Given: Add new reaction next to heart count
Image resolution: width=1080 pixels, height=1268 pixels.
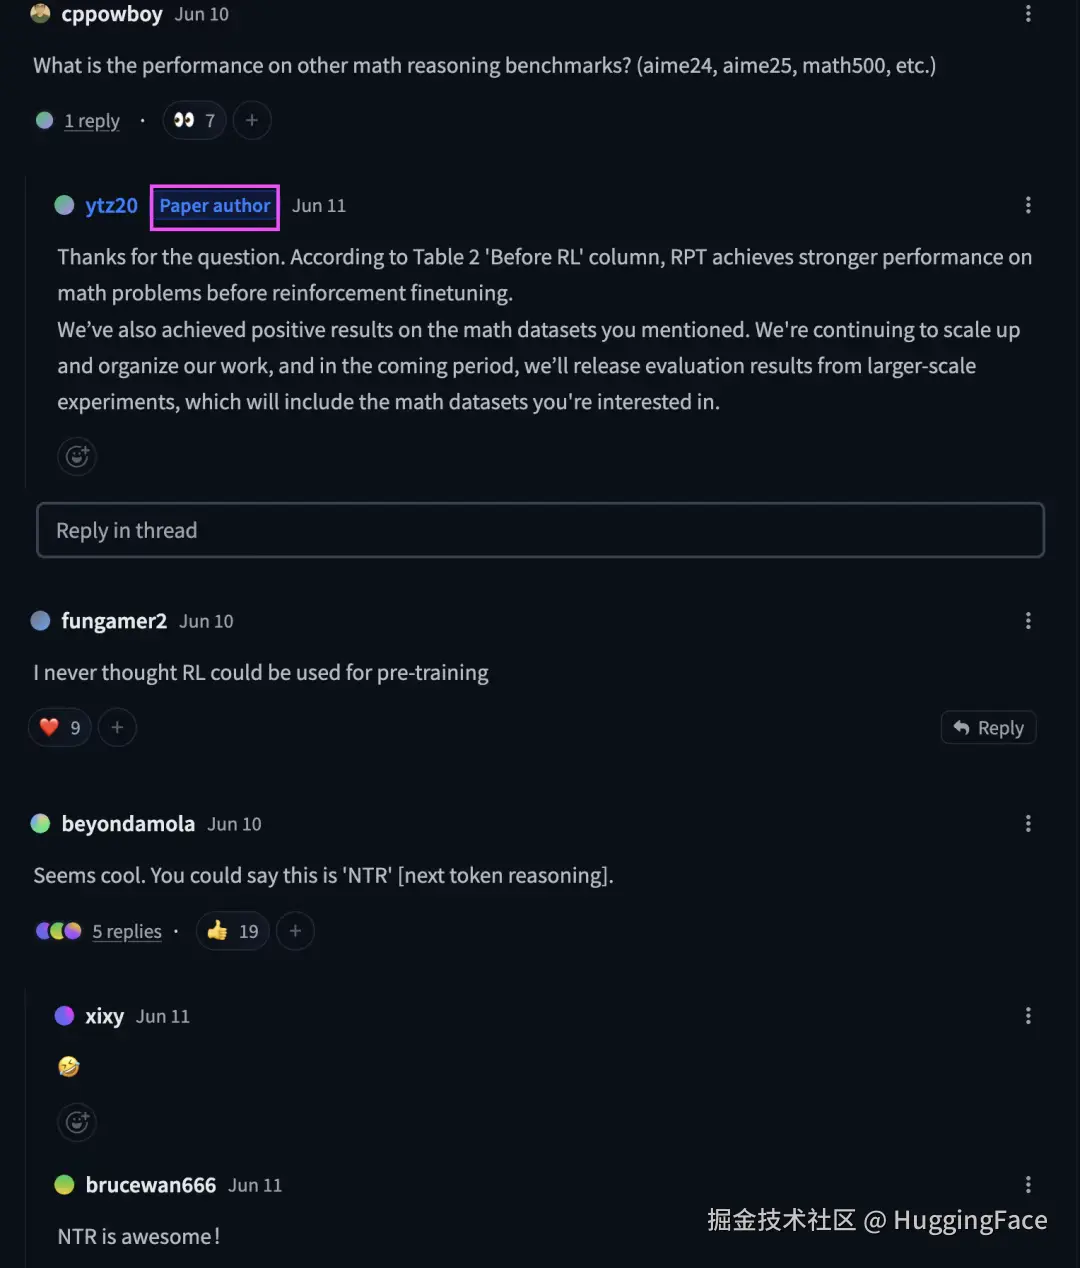Looking at the screenshot, I should (x=117, y=728).
